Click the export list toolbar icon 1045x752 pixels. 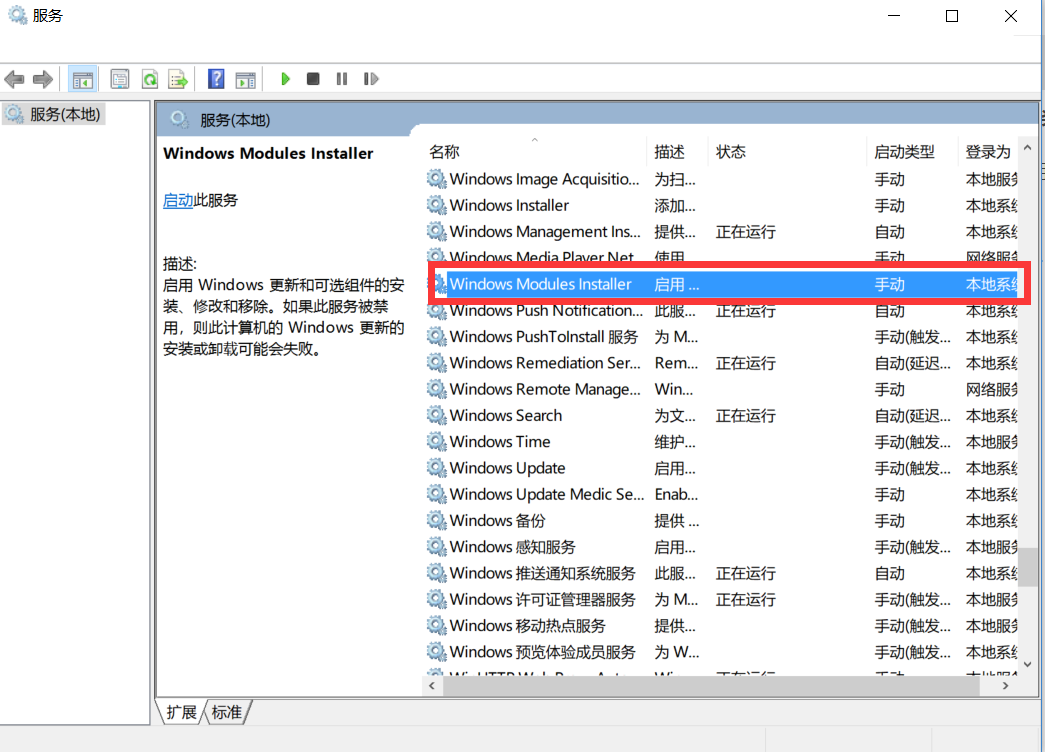177,79
